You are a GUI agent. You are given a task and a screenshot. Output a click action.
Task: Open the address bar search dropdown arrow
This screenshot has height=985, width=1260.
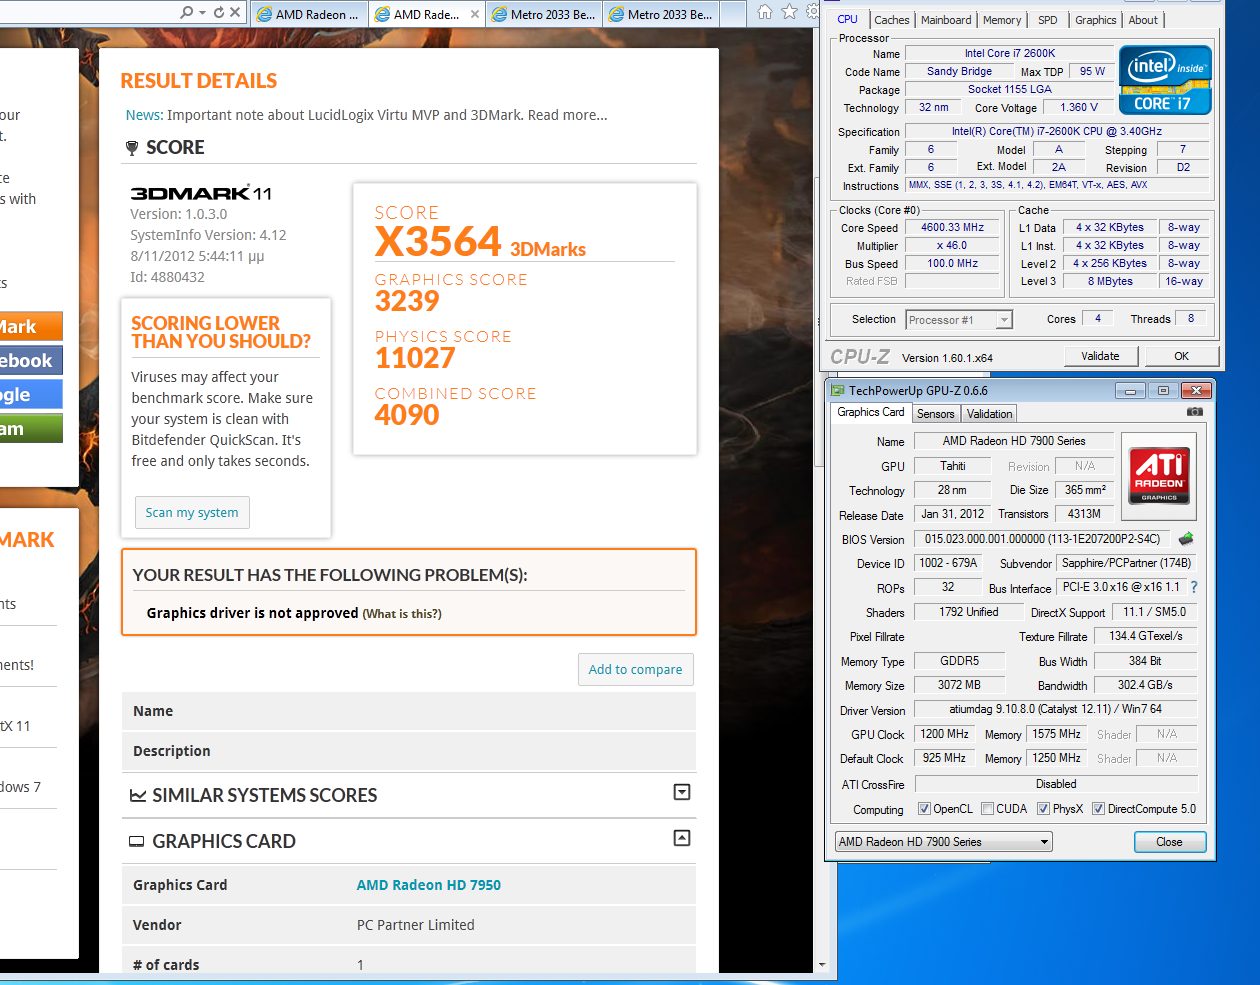point(202,12)
